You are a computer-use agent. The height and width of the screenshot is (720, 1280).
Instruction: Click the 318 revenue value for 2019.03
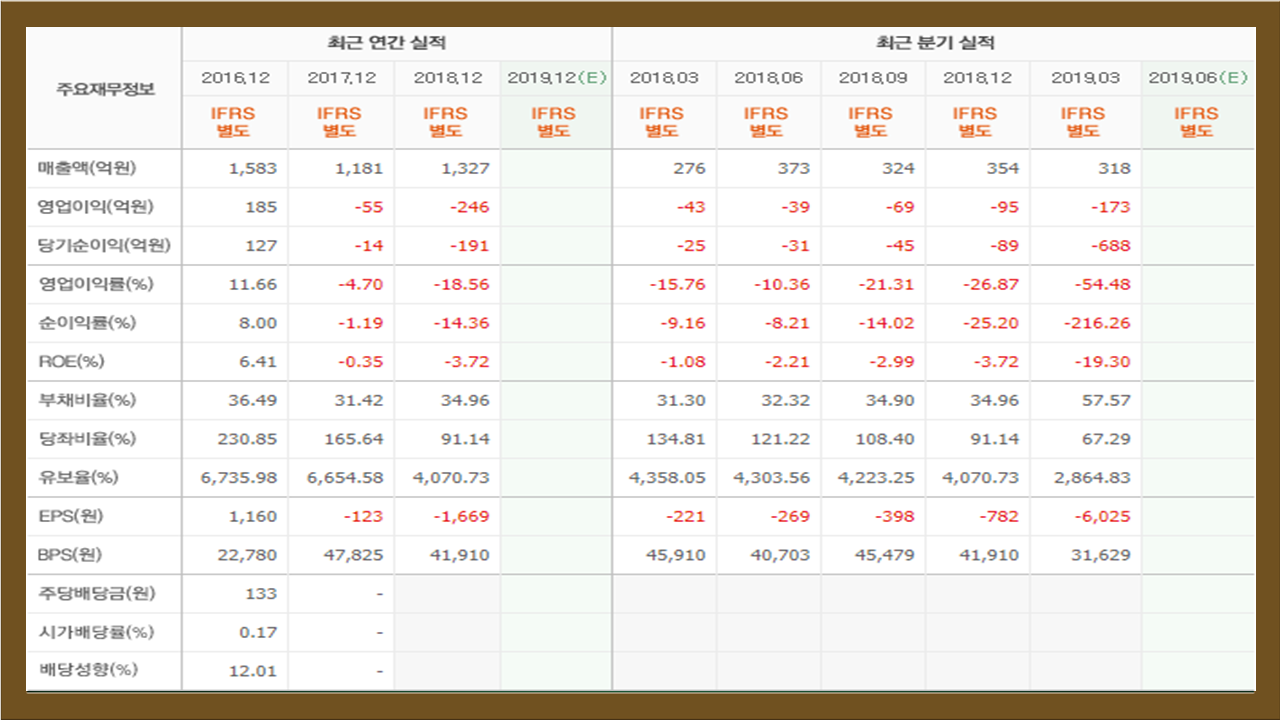click(x=1116, y=168)
